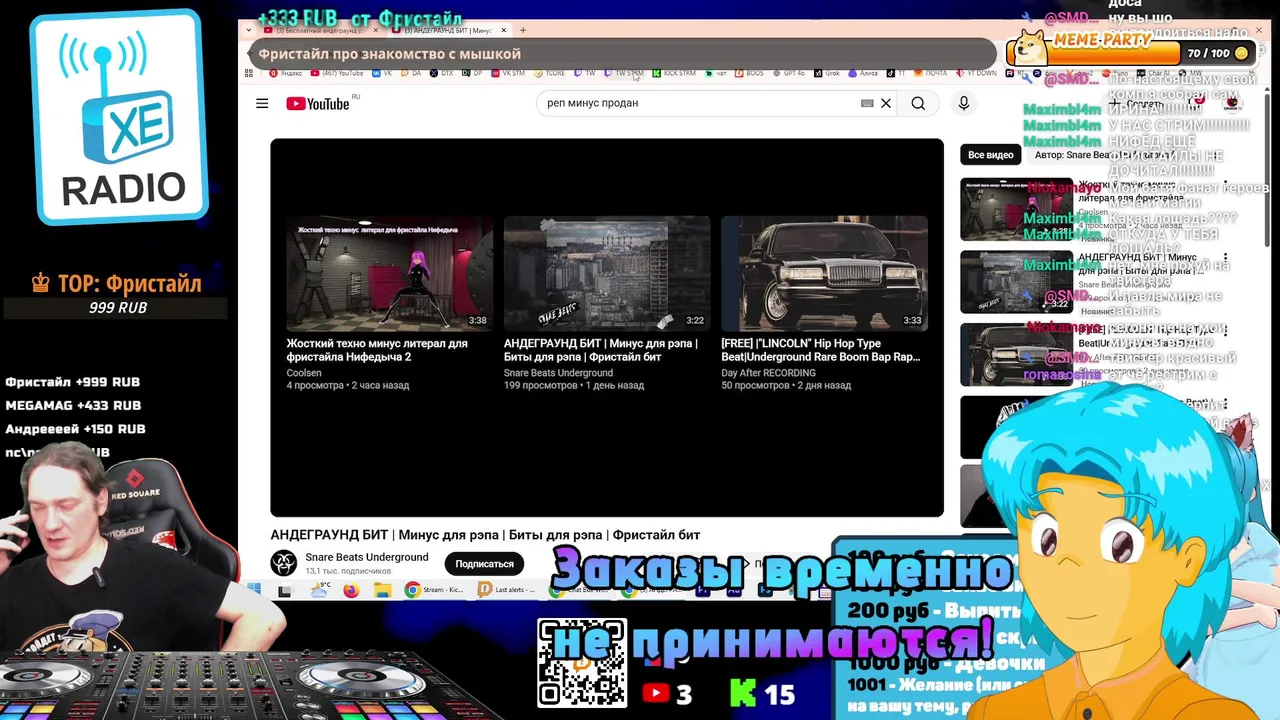This screenshot has width=1280, height=720.
Task: Open the Алиса bookmark
Action: 861,73
